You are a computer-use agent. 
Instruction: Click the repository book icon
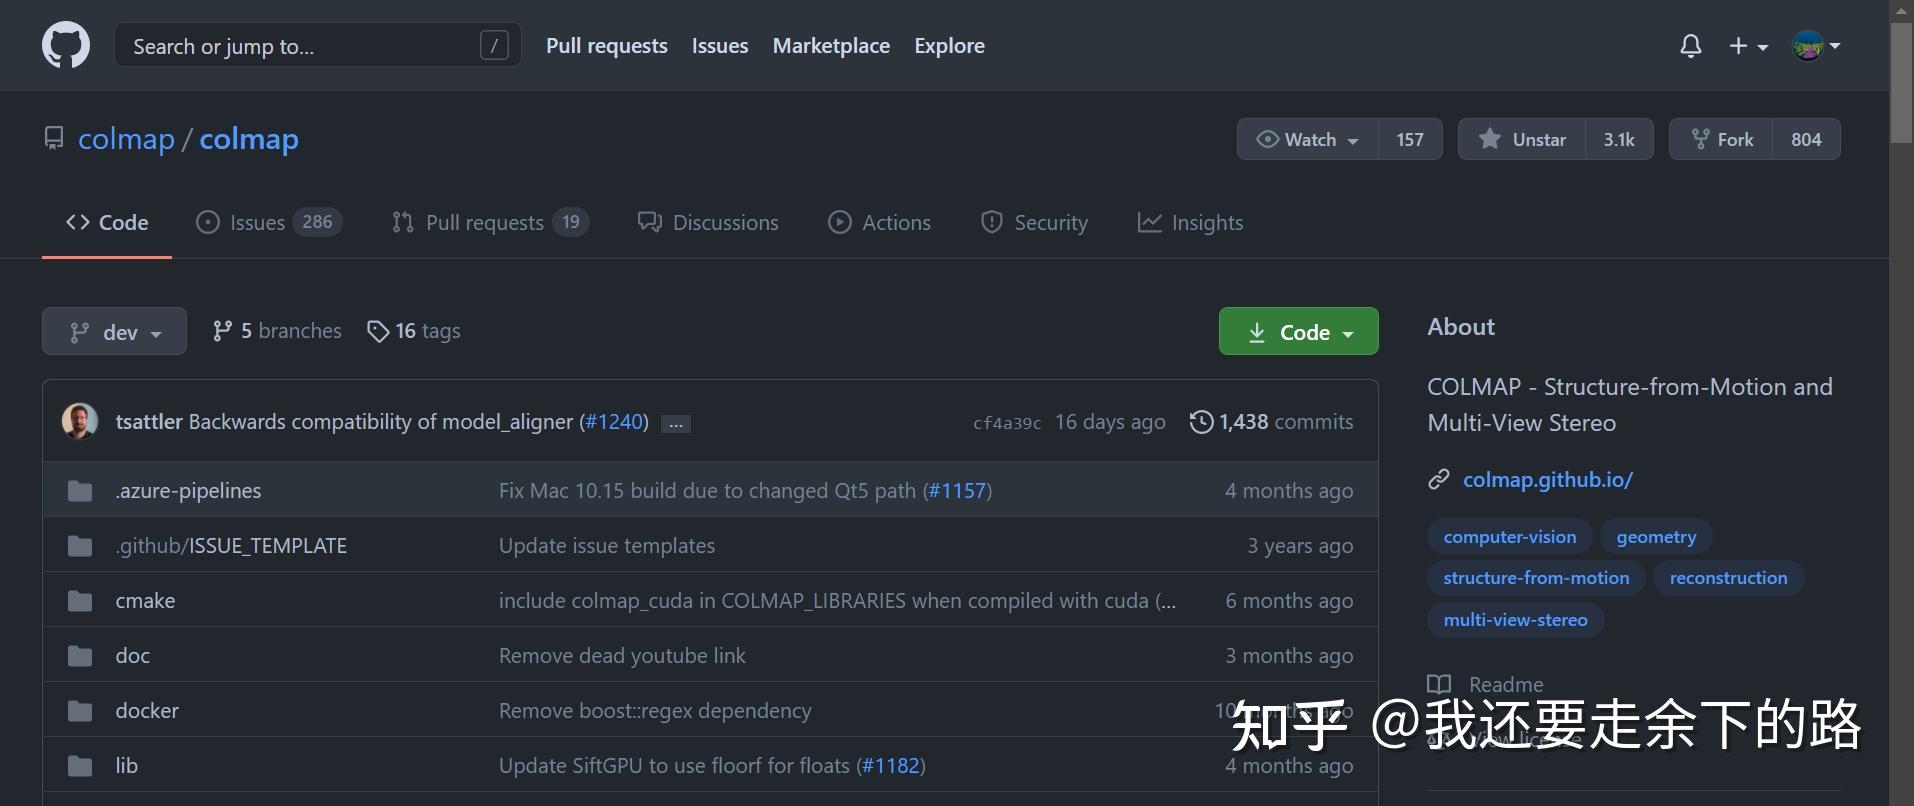[54, 139]
